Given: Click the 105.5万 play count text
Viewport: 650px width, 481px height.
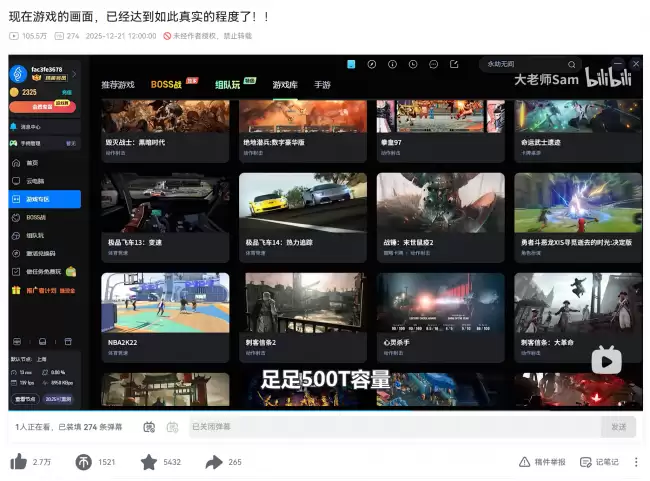Looking at the screenshot, I should 34,36.
